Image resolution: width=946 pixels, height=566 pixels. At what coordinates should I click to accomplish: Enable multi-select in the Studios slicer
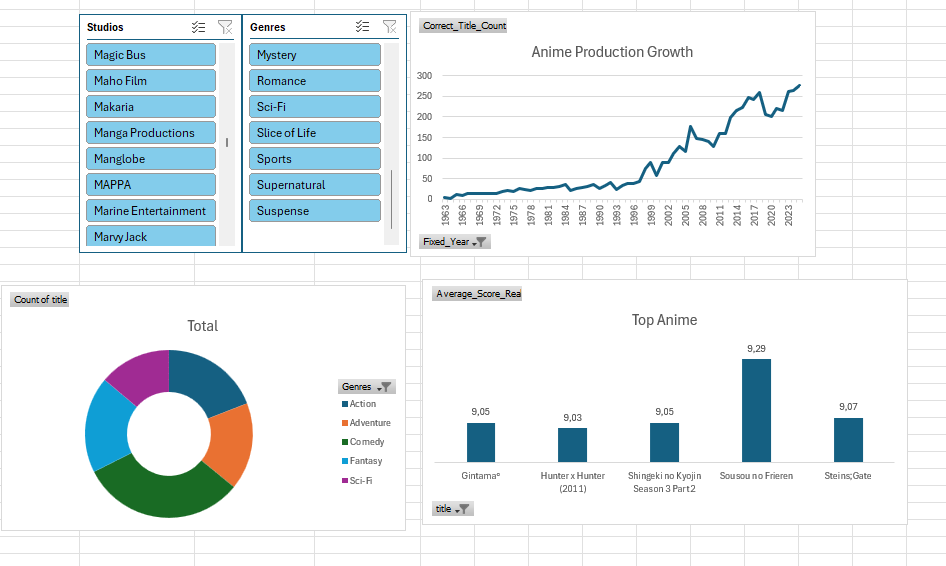click(x=199, y=28)
